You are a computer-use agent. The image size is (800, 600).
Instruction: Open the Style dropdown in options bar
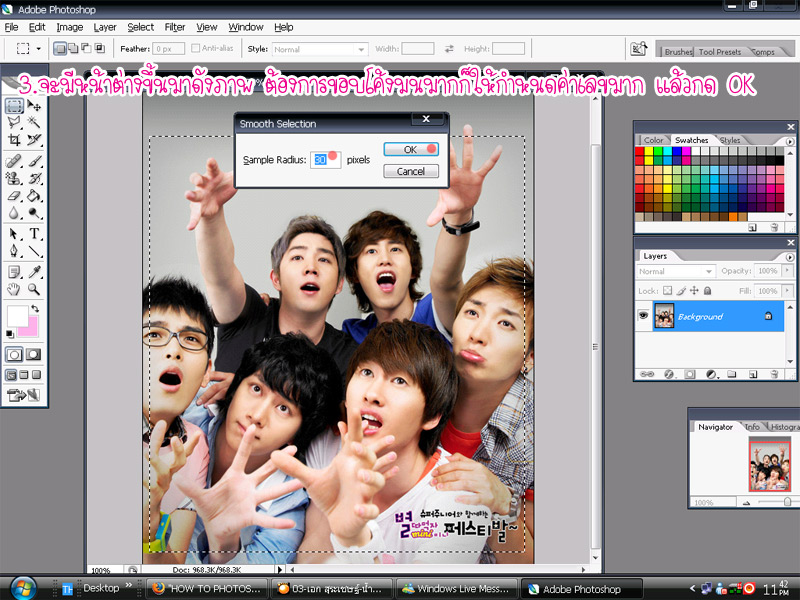point(320,48)
